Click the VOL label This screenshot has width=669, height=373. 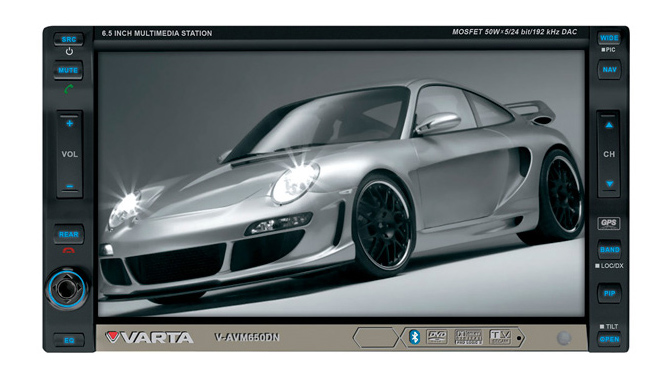(x=70, y=154)
